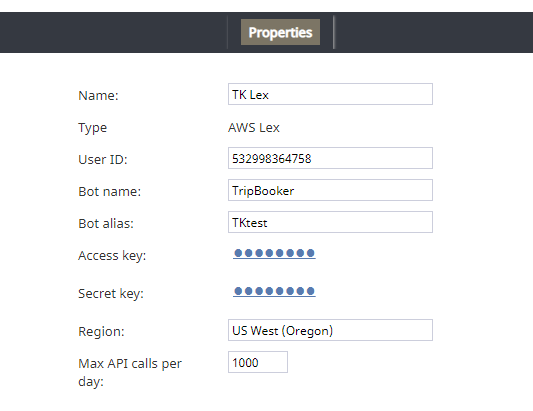Focus the User ID input field

330,158
